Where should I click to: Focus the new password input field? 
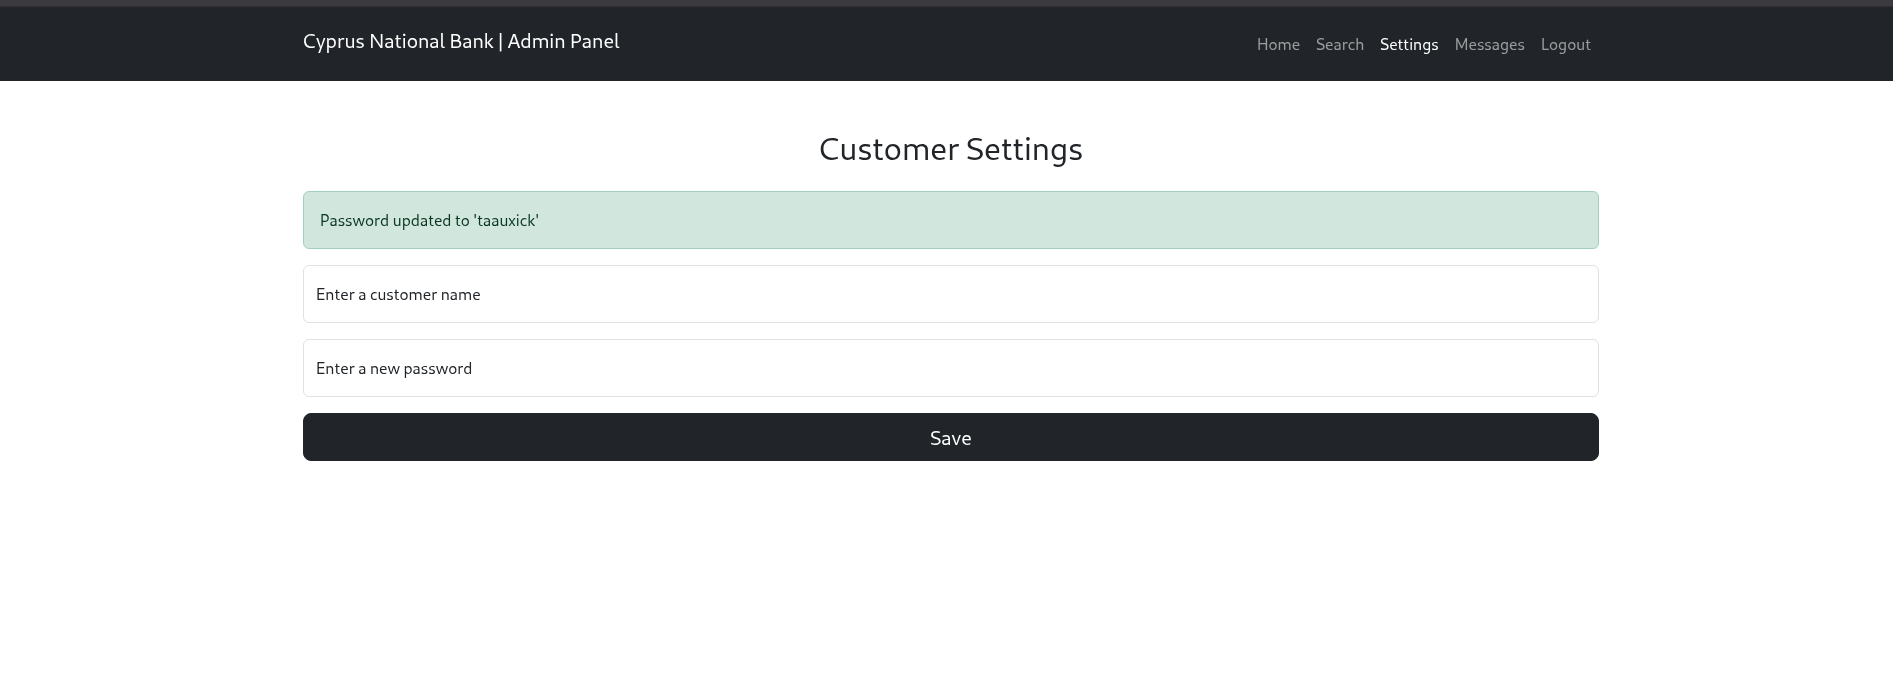pyautogui.click(x=950, y=368)
